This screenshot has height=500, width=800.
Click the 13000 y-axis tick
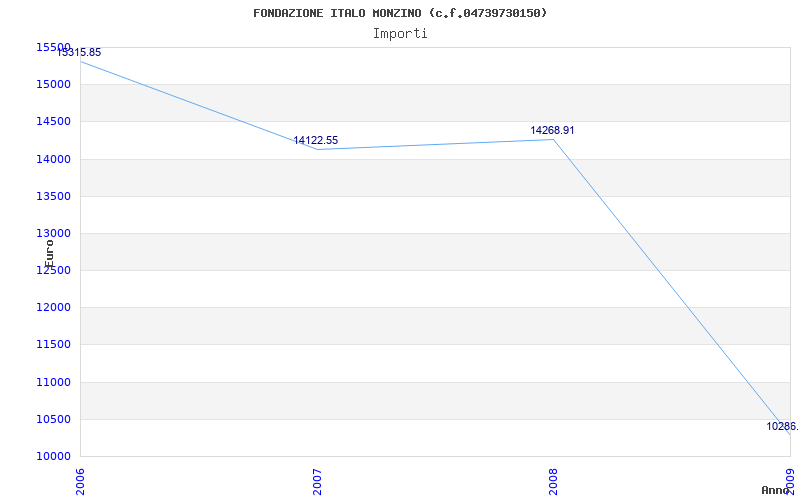click(x=53, y=234)
